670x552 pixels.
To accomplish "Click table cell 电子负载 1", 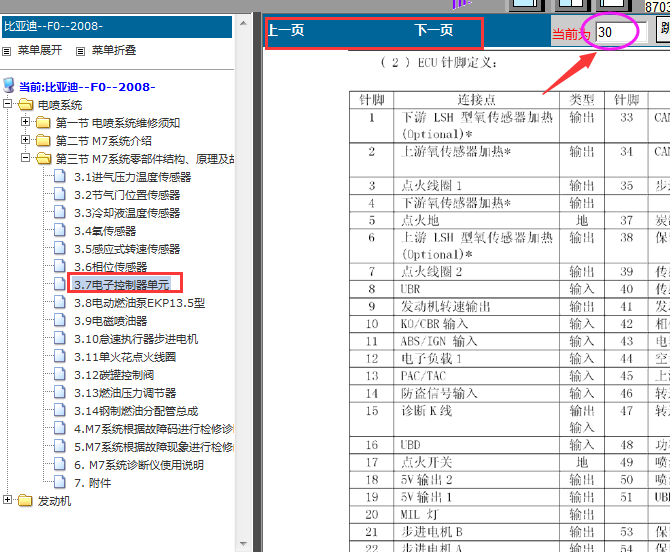I will [476, 359].
